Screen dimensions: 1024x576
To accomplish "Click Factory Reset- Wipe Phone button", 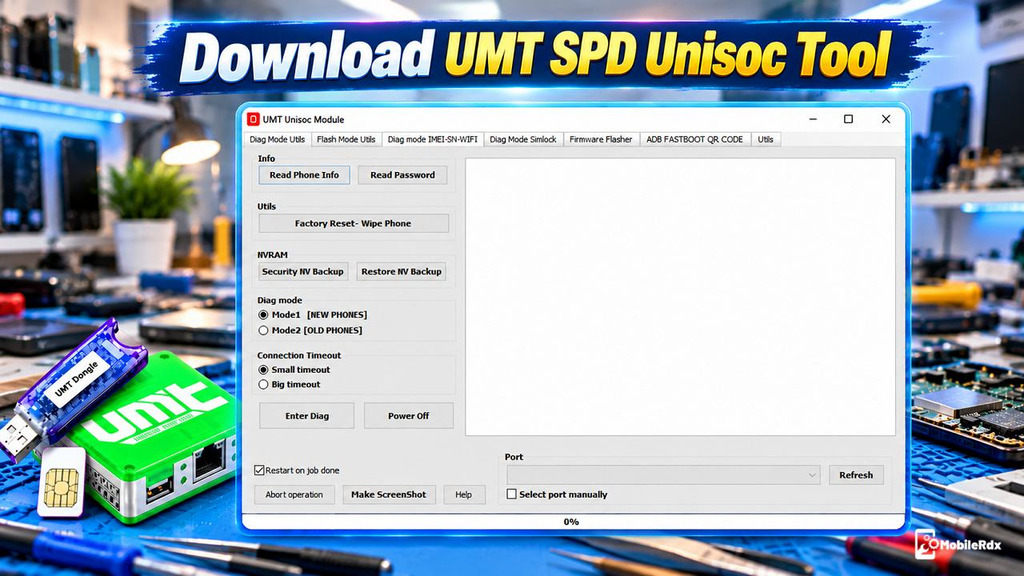I will tap(353, 223).
